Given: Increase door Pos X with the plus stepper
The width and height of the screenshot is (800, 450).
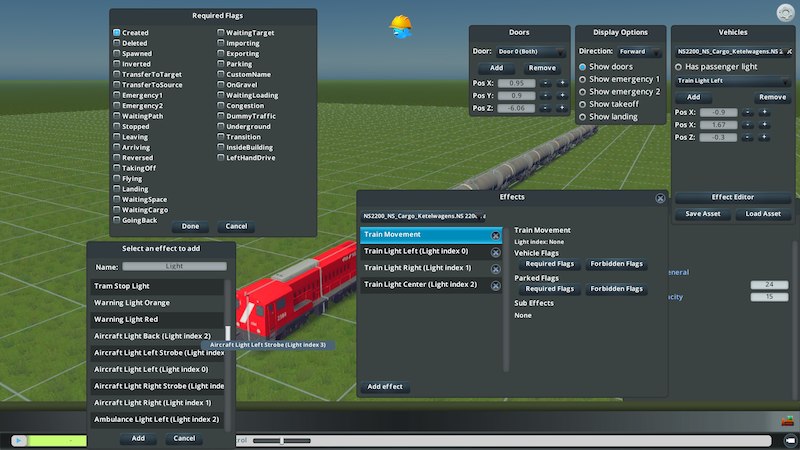Looking at the screenshot, I should coord(561,82).
